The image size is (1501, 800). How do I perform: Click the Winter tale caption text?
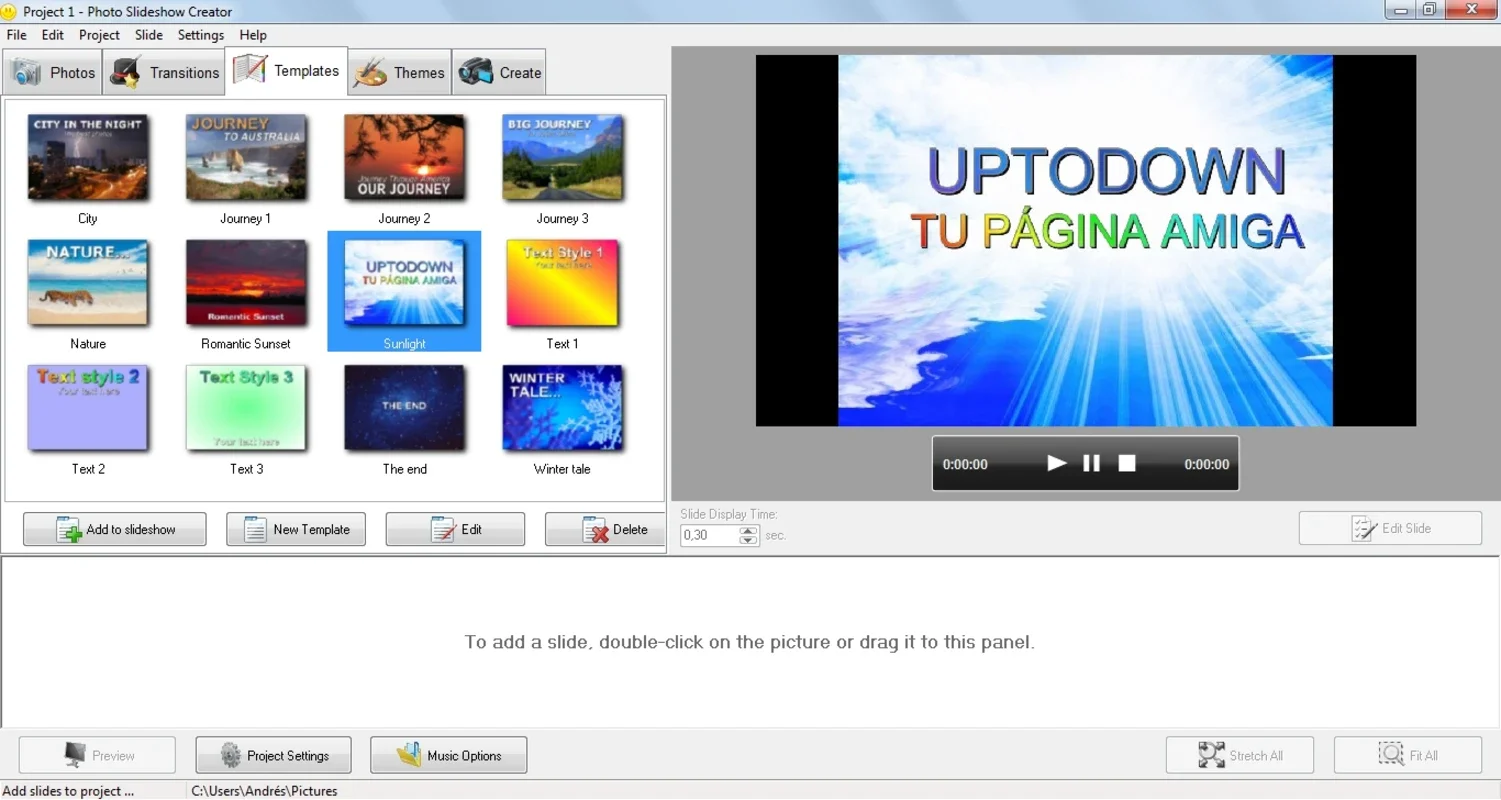(562, 468)
